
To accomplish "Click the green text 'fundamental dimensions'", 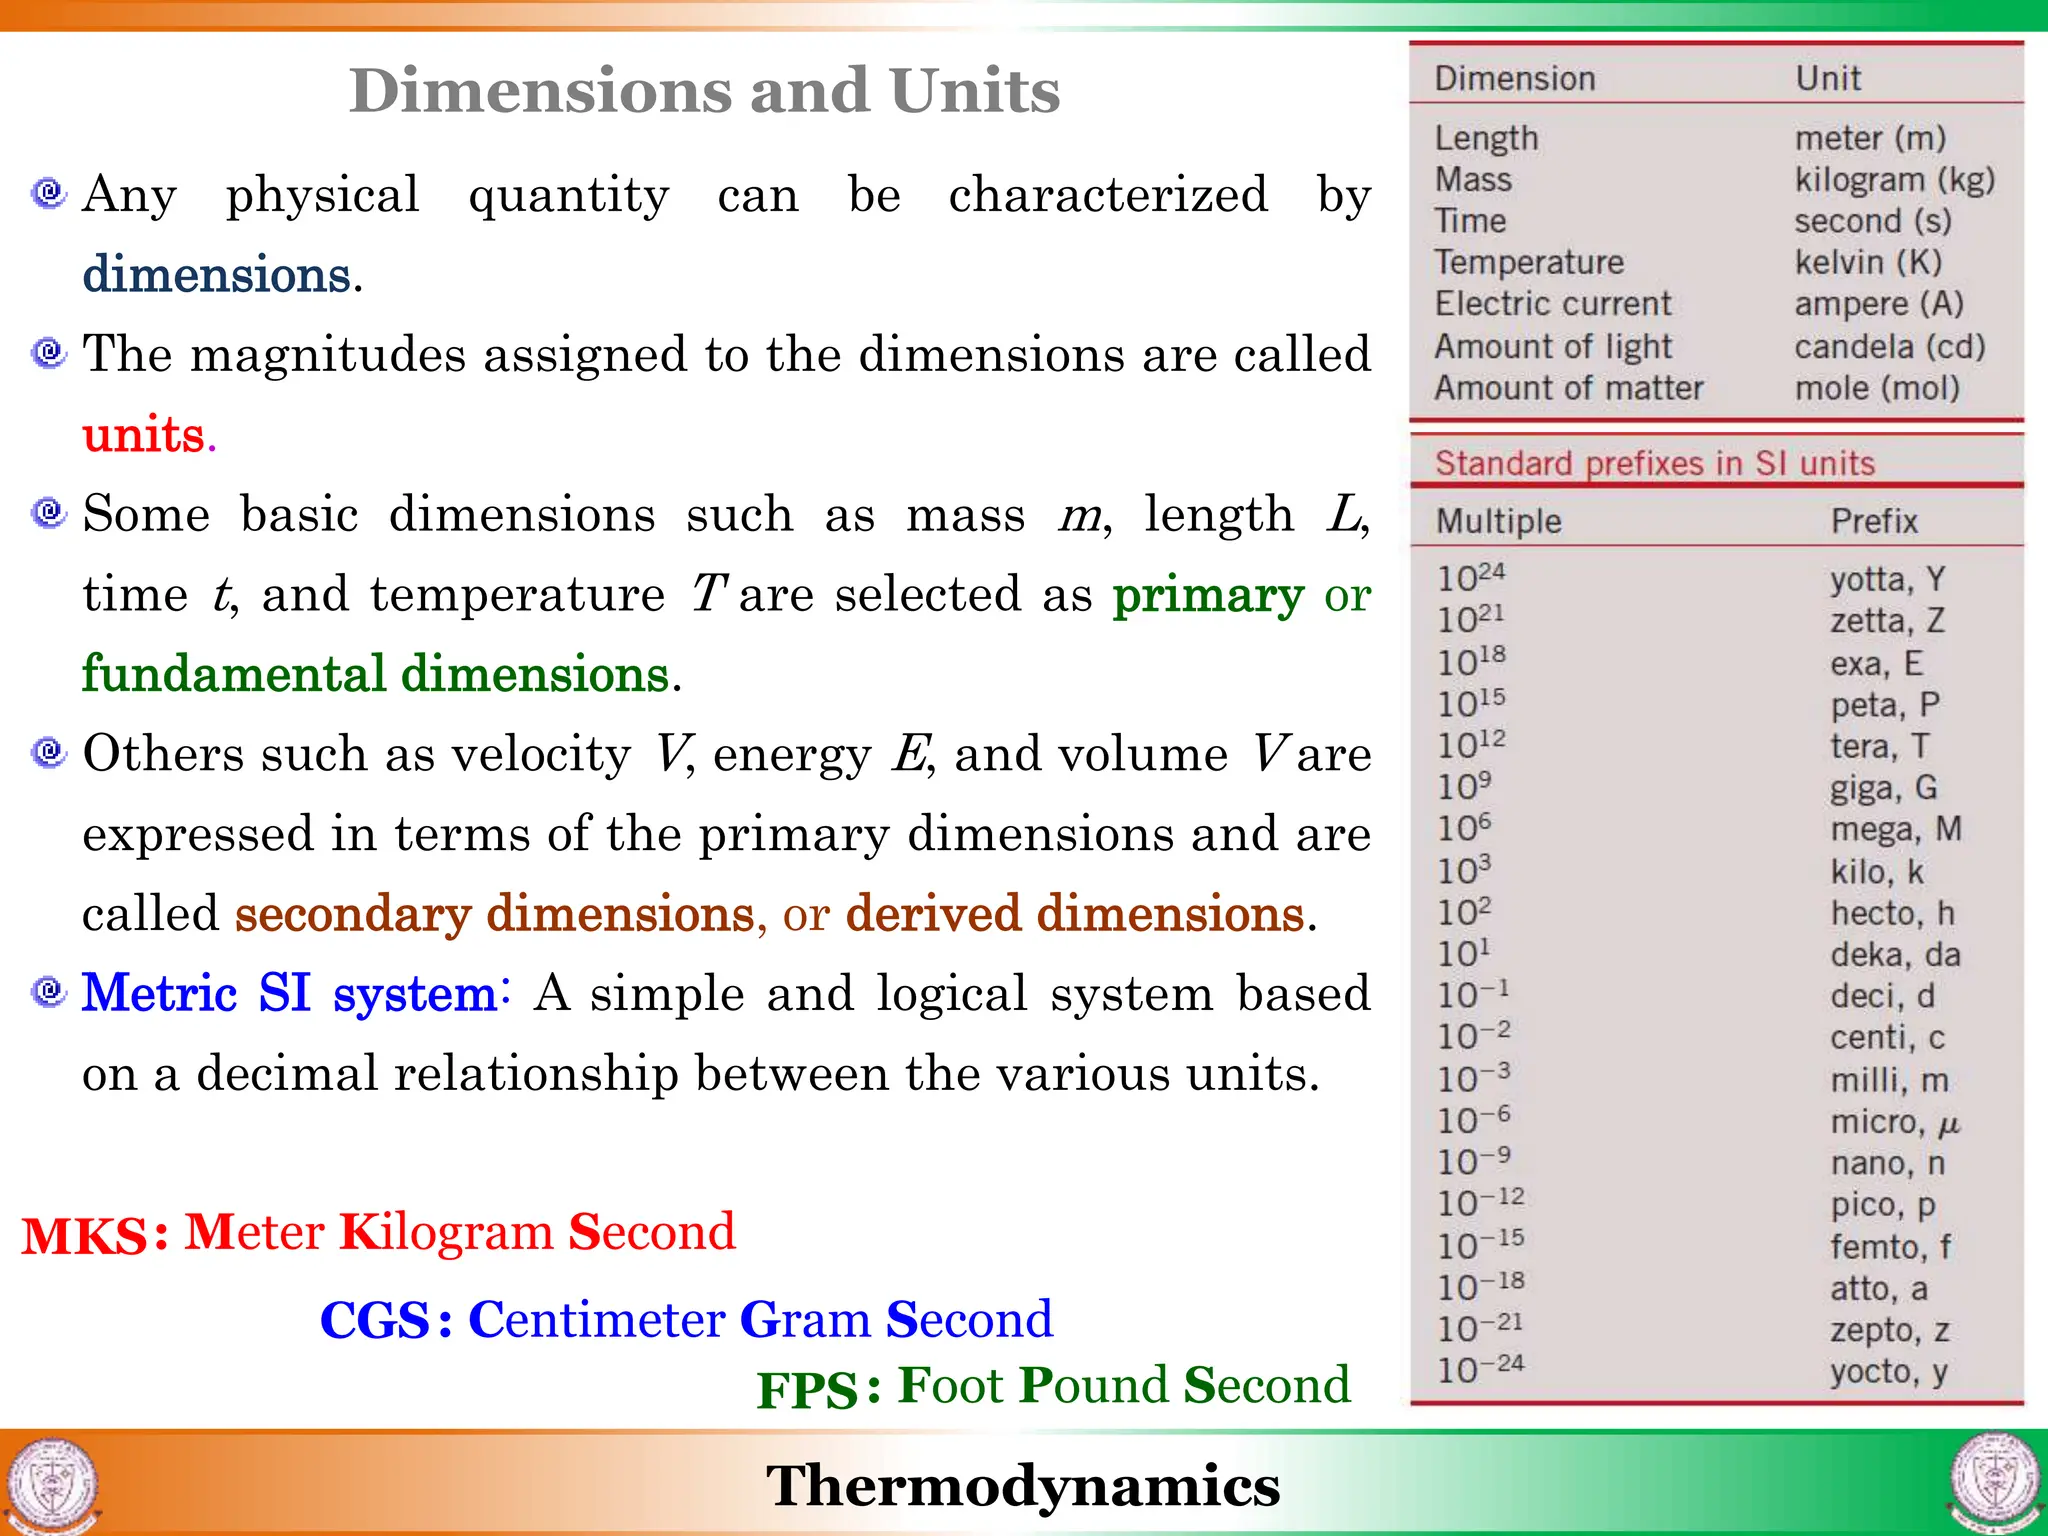I will pos(376,673).
